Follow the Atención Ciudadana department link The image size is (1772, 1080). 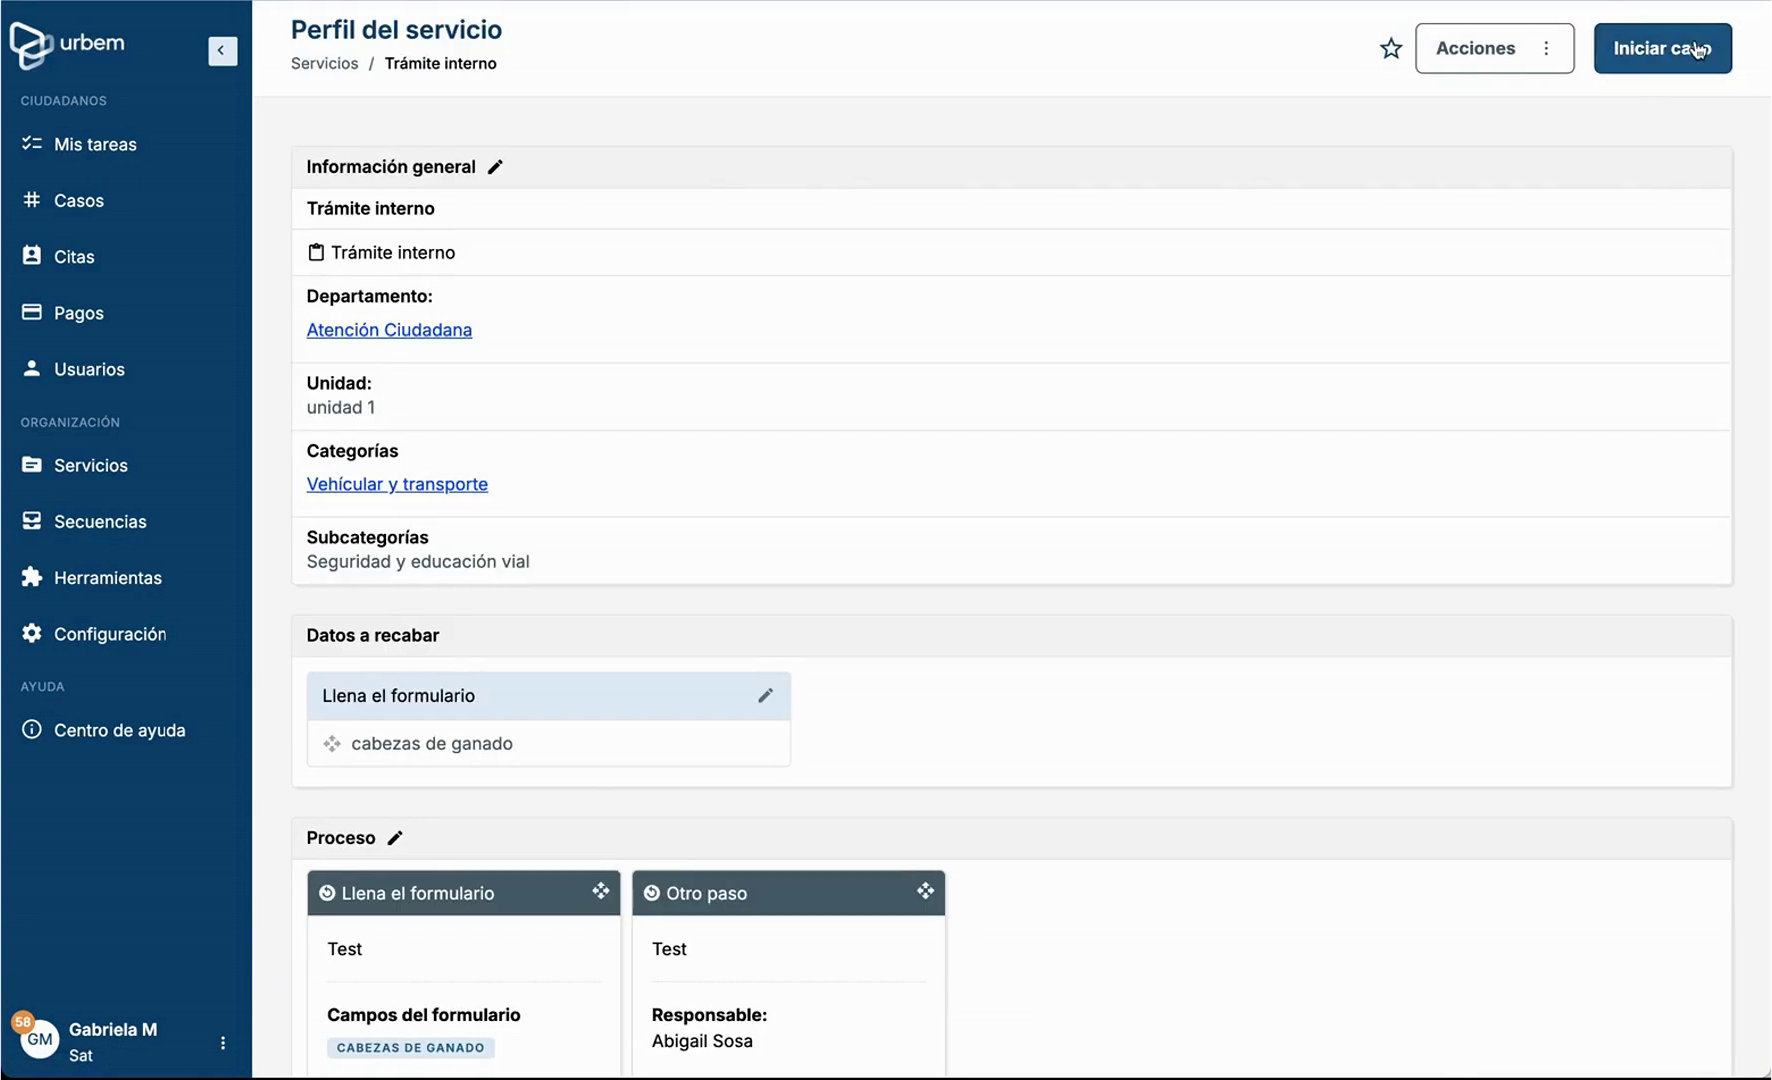(x=389, y=330)
